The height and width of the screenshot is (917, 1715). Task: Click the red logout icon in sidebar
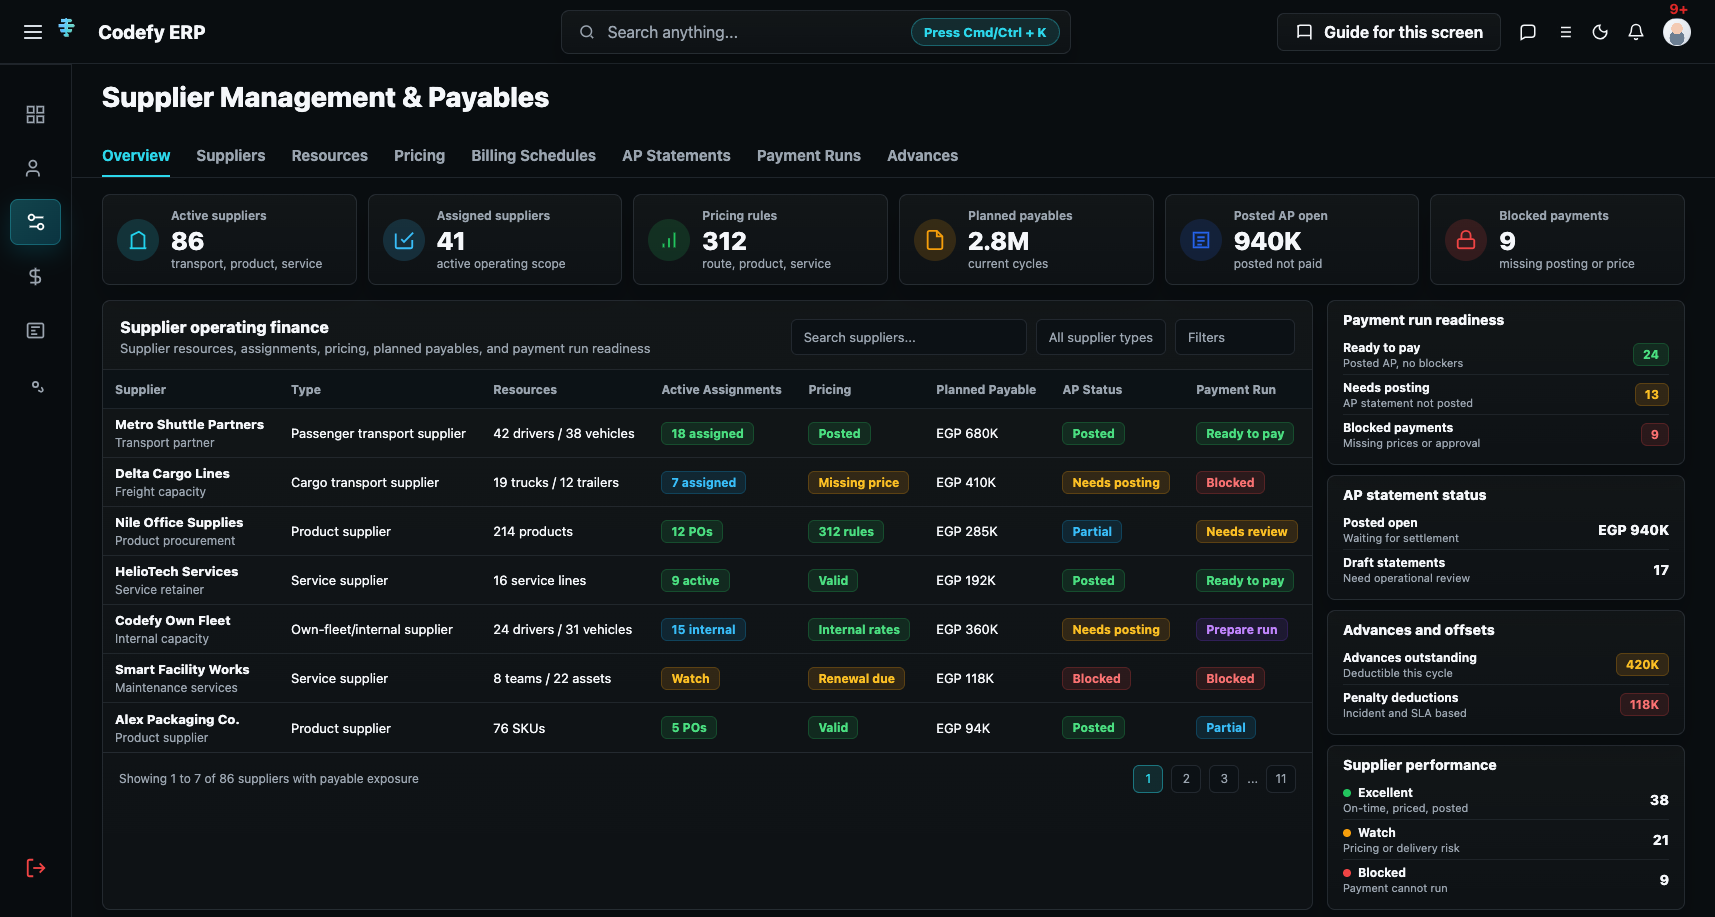[35, 868]
